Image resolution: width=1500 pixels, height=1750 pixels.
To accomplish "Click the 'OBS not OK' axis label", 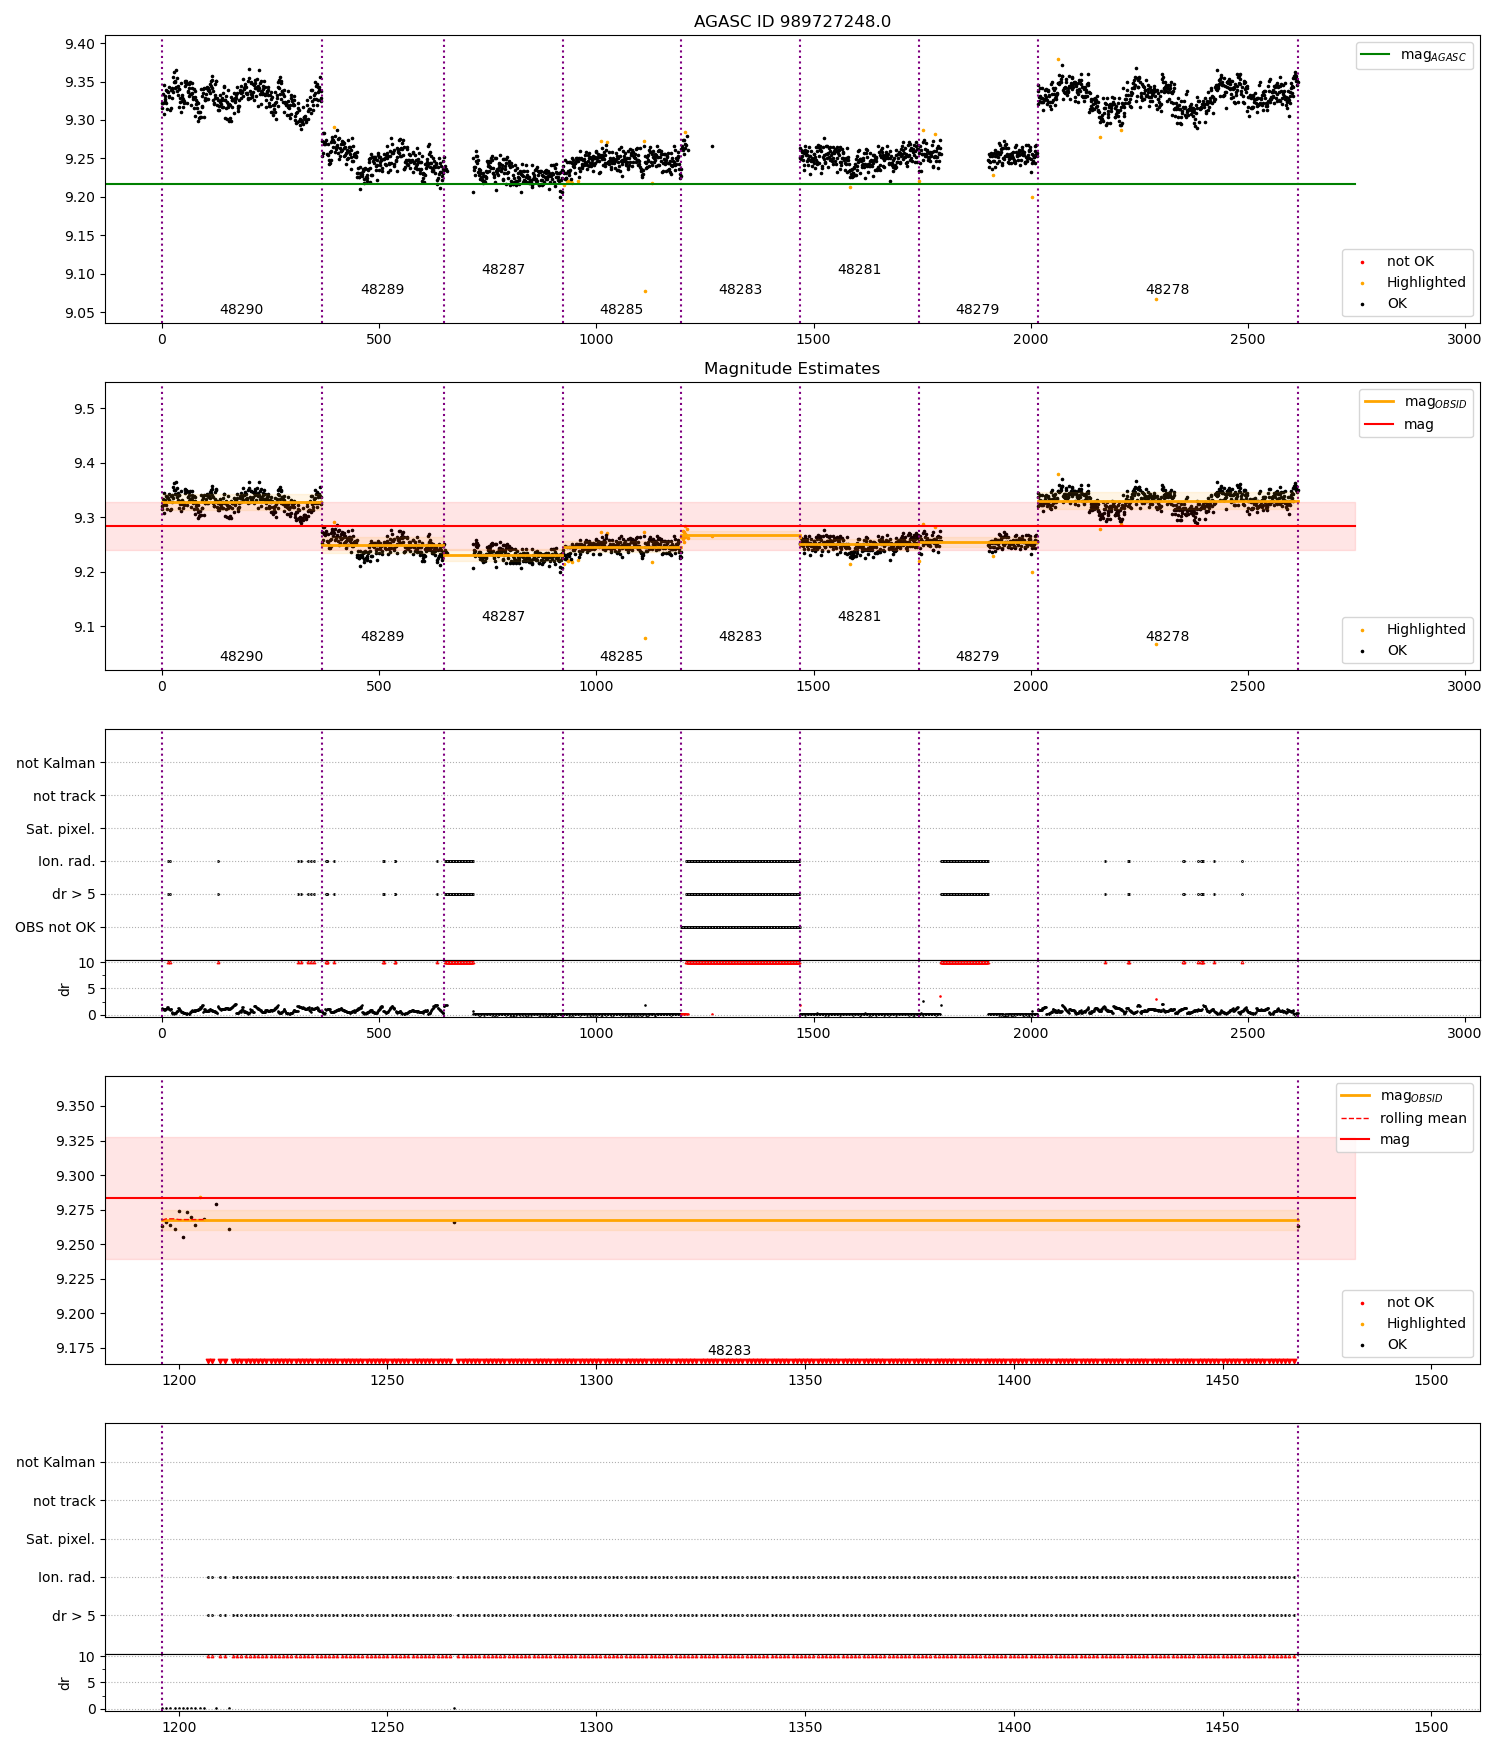I will click(56, 928).
